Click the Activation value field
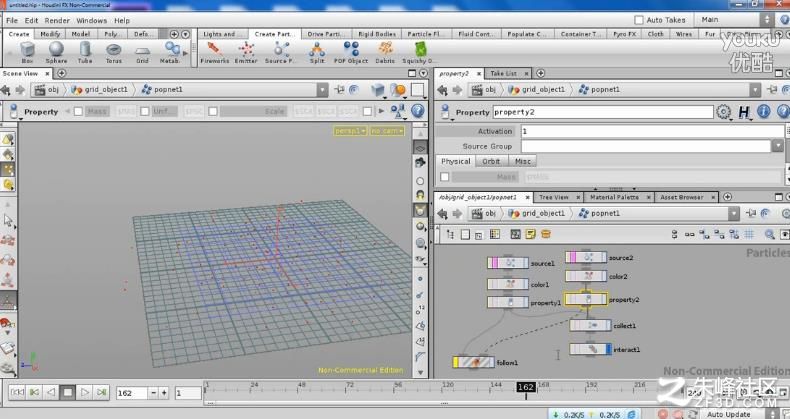This screenshot has width=790, height=419. (x=653, y=131)
